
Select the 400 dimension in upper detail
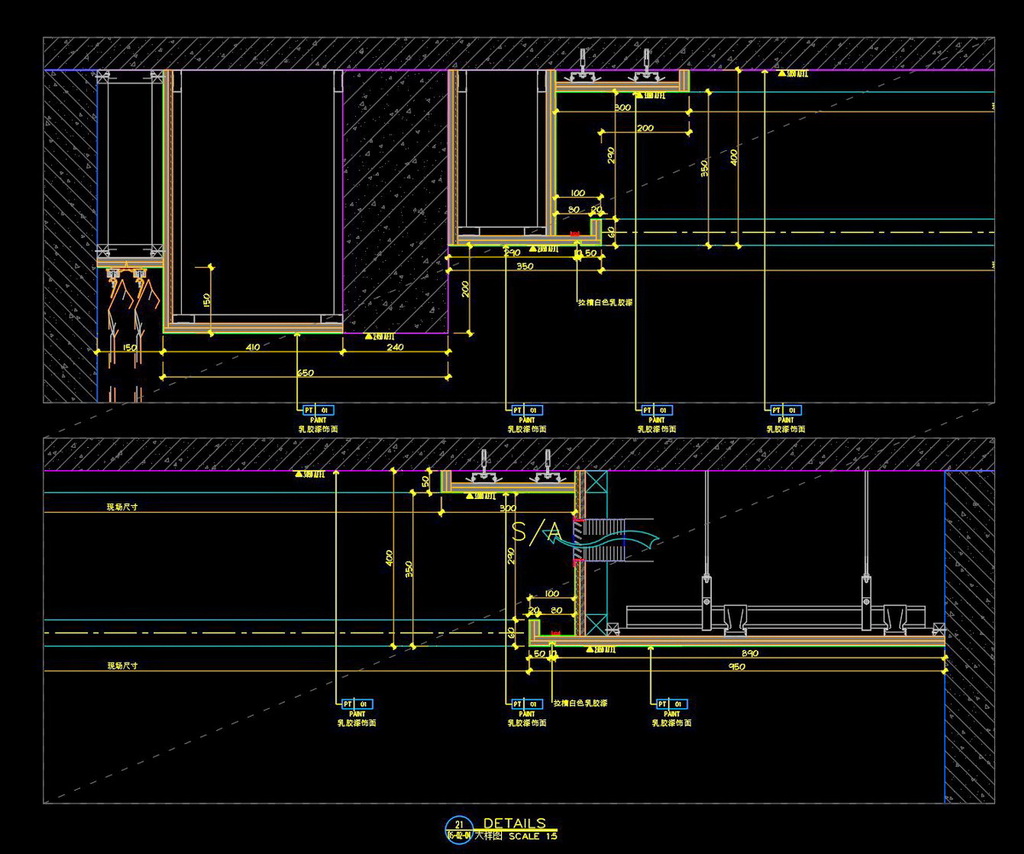(735, 158)
